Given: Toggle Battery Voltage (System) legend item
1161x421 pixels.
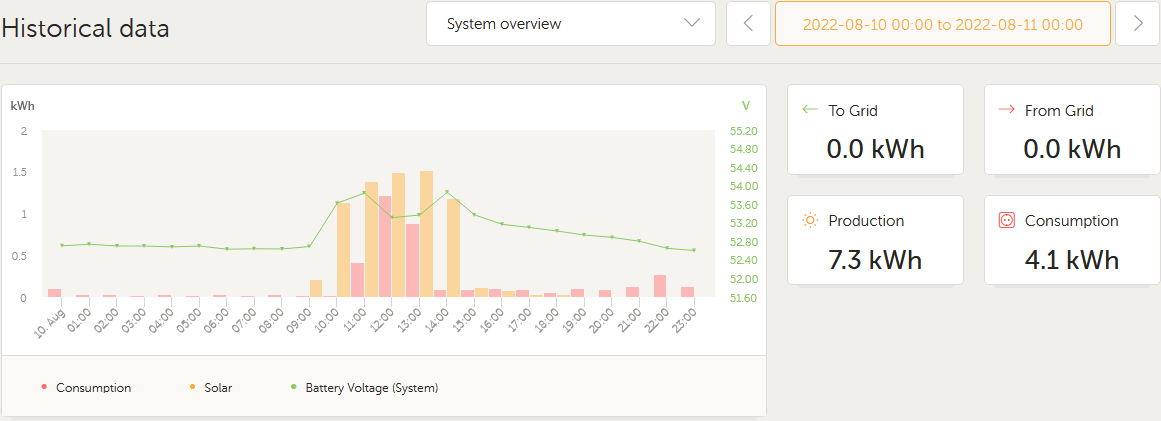Looking at the screenshot, I should coord(371,387).
